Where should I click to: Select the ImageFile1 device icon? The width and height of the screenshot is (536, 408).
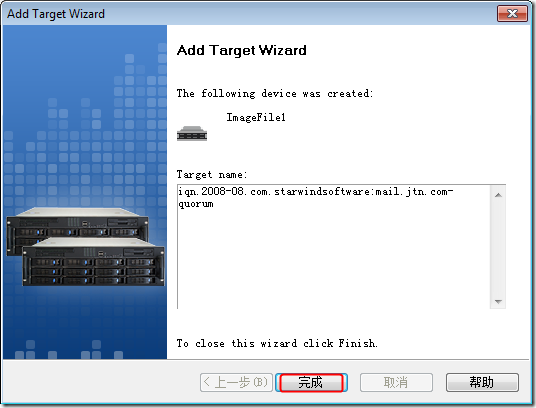tap(192, 133)
